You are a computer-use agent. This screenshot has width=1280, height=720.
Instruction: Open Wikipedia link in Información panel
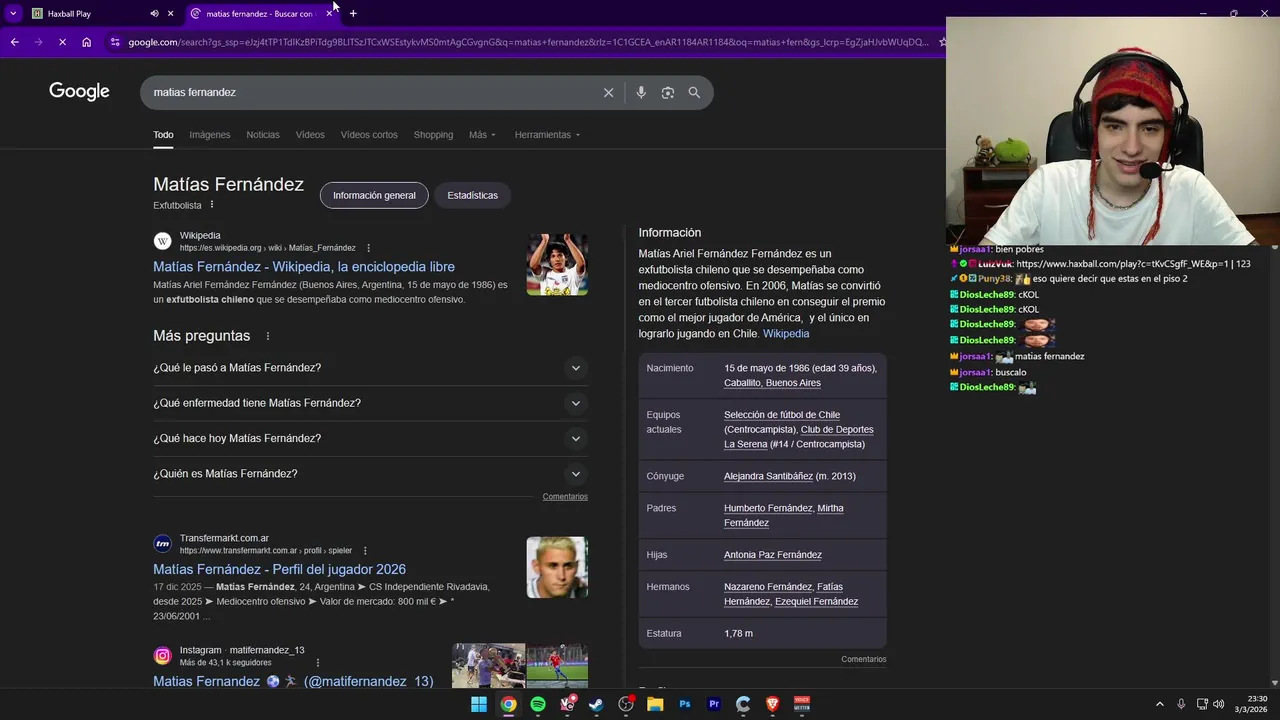pos(786,334)
